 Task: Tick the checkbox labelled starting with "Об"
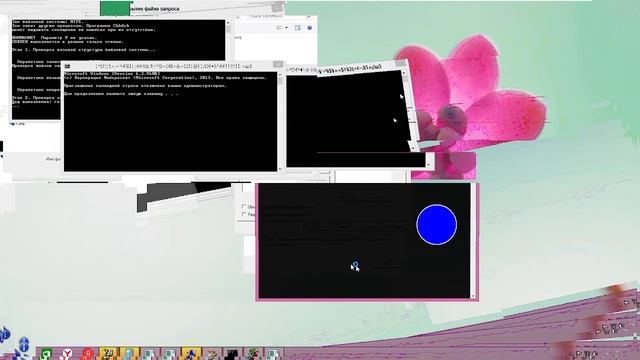coord(244,207)
